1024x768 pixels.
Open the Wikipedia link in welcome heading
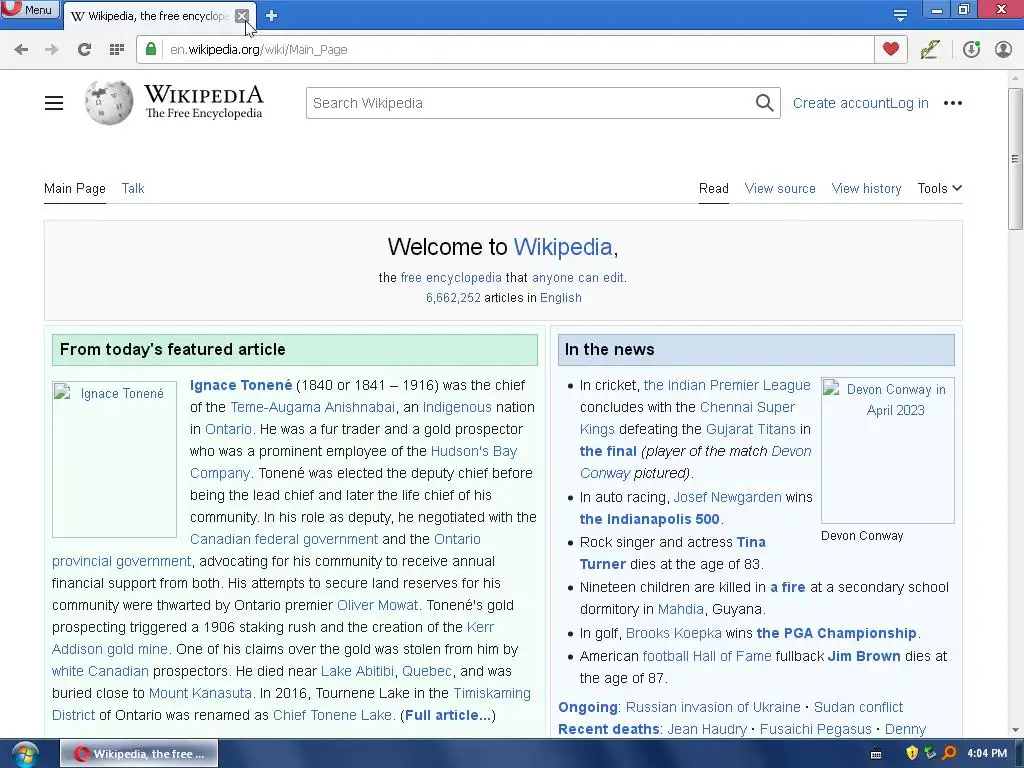[563, 247]
